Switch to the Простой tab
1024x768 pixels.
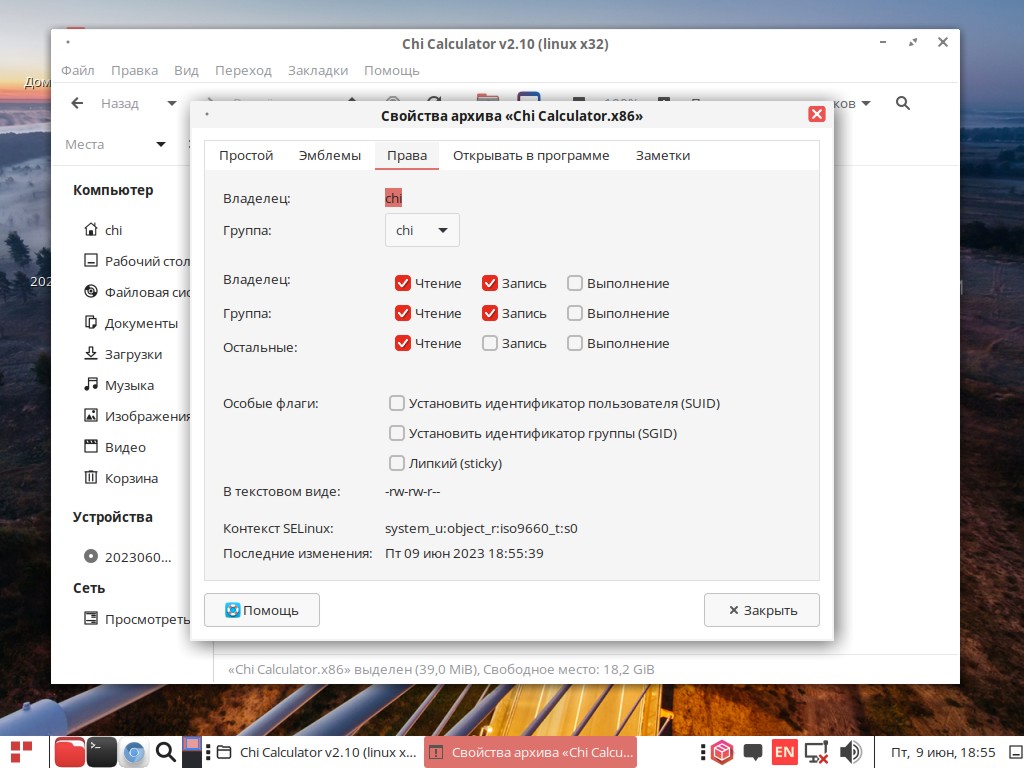246,155
